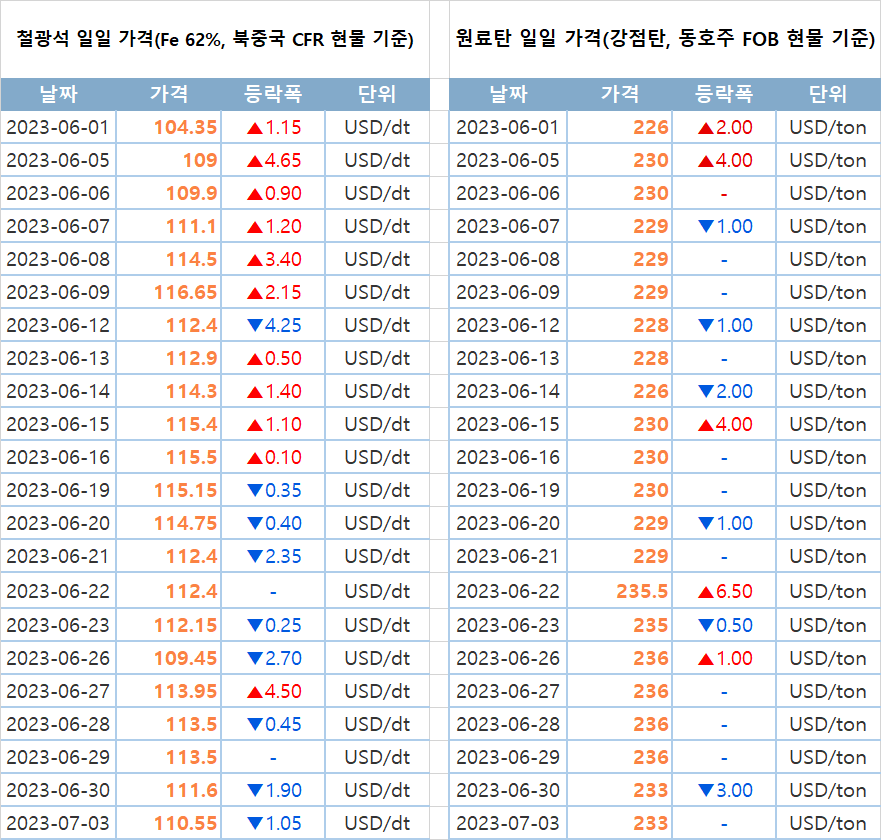Select the blue down arrow next to 0.50
Viewport: 881px width, 840px height.
click(x=706, y=625)
